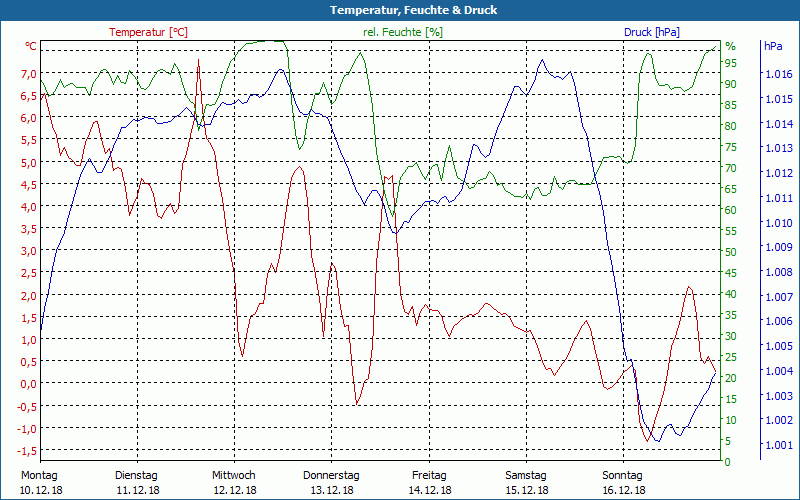Screen dimensions: 800x500
Task: Click the '6,5' temperature axis value
Action: tap(29, 96)
